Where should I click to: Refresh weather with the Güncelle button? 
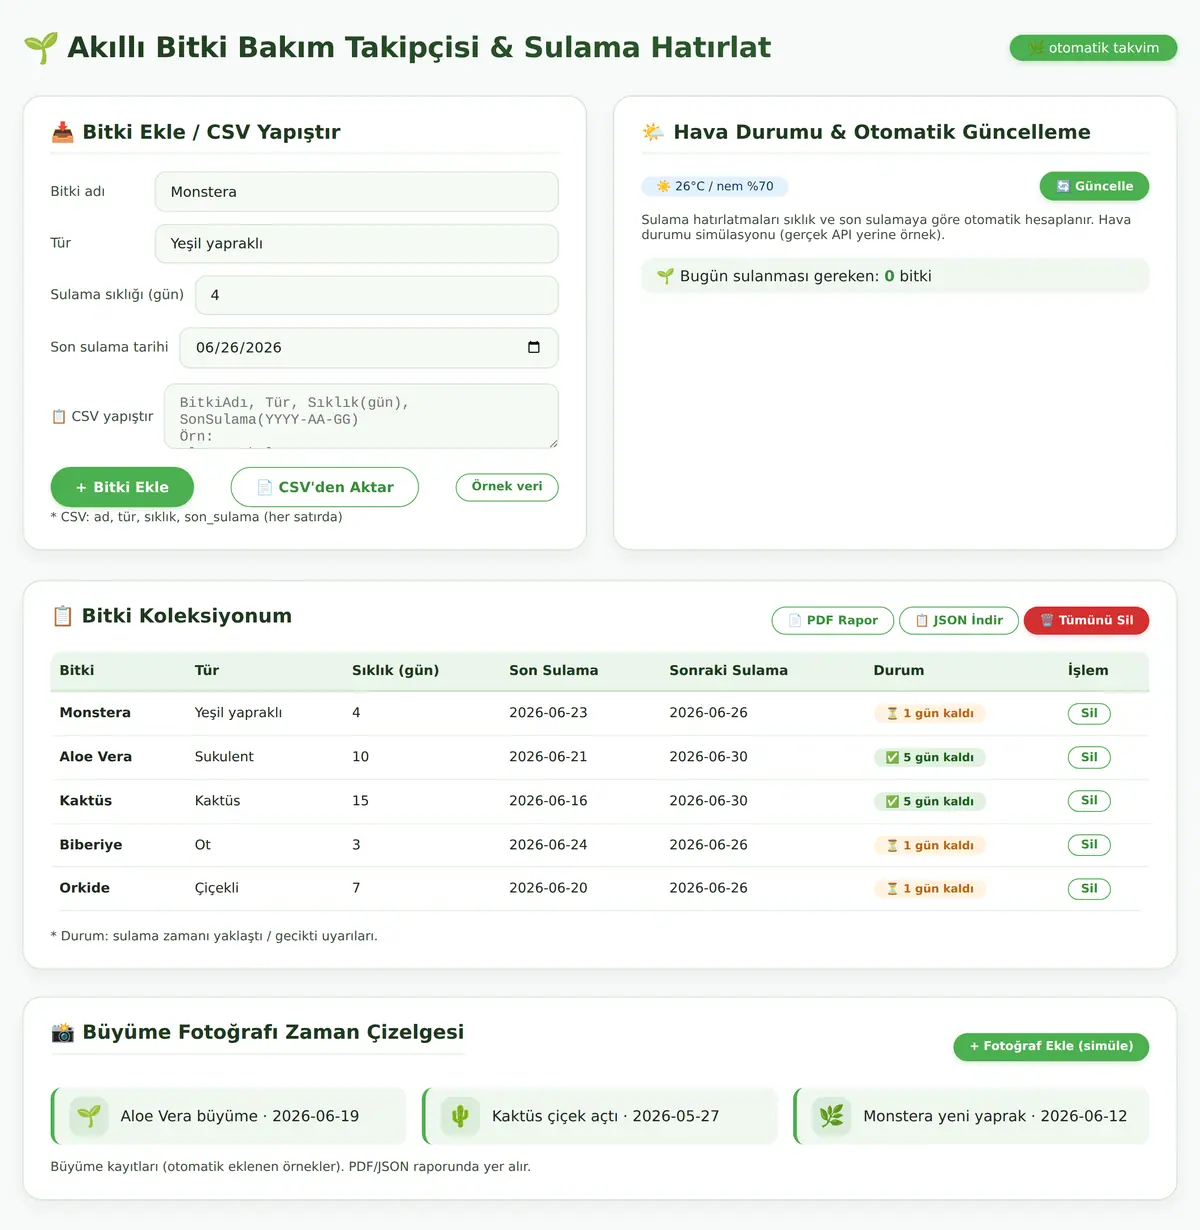coord(1094,186)
